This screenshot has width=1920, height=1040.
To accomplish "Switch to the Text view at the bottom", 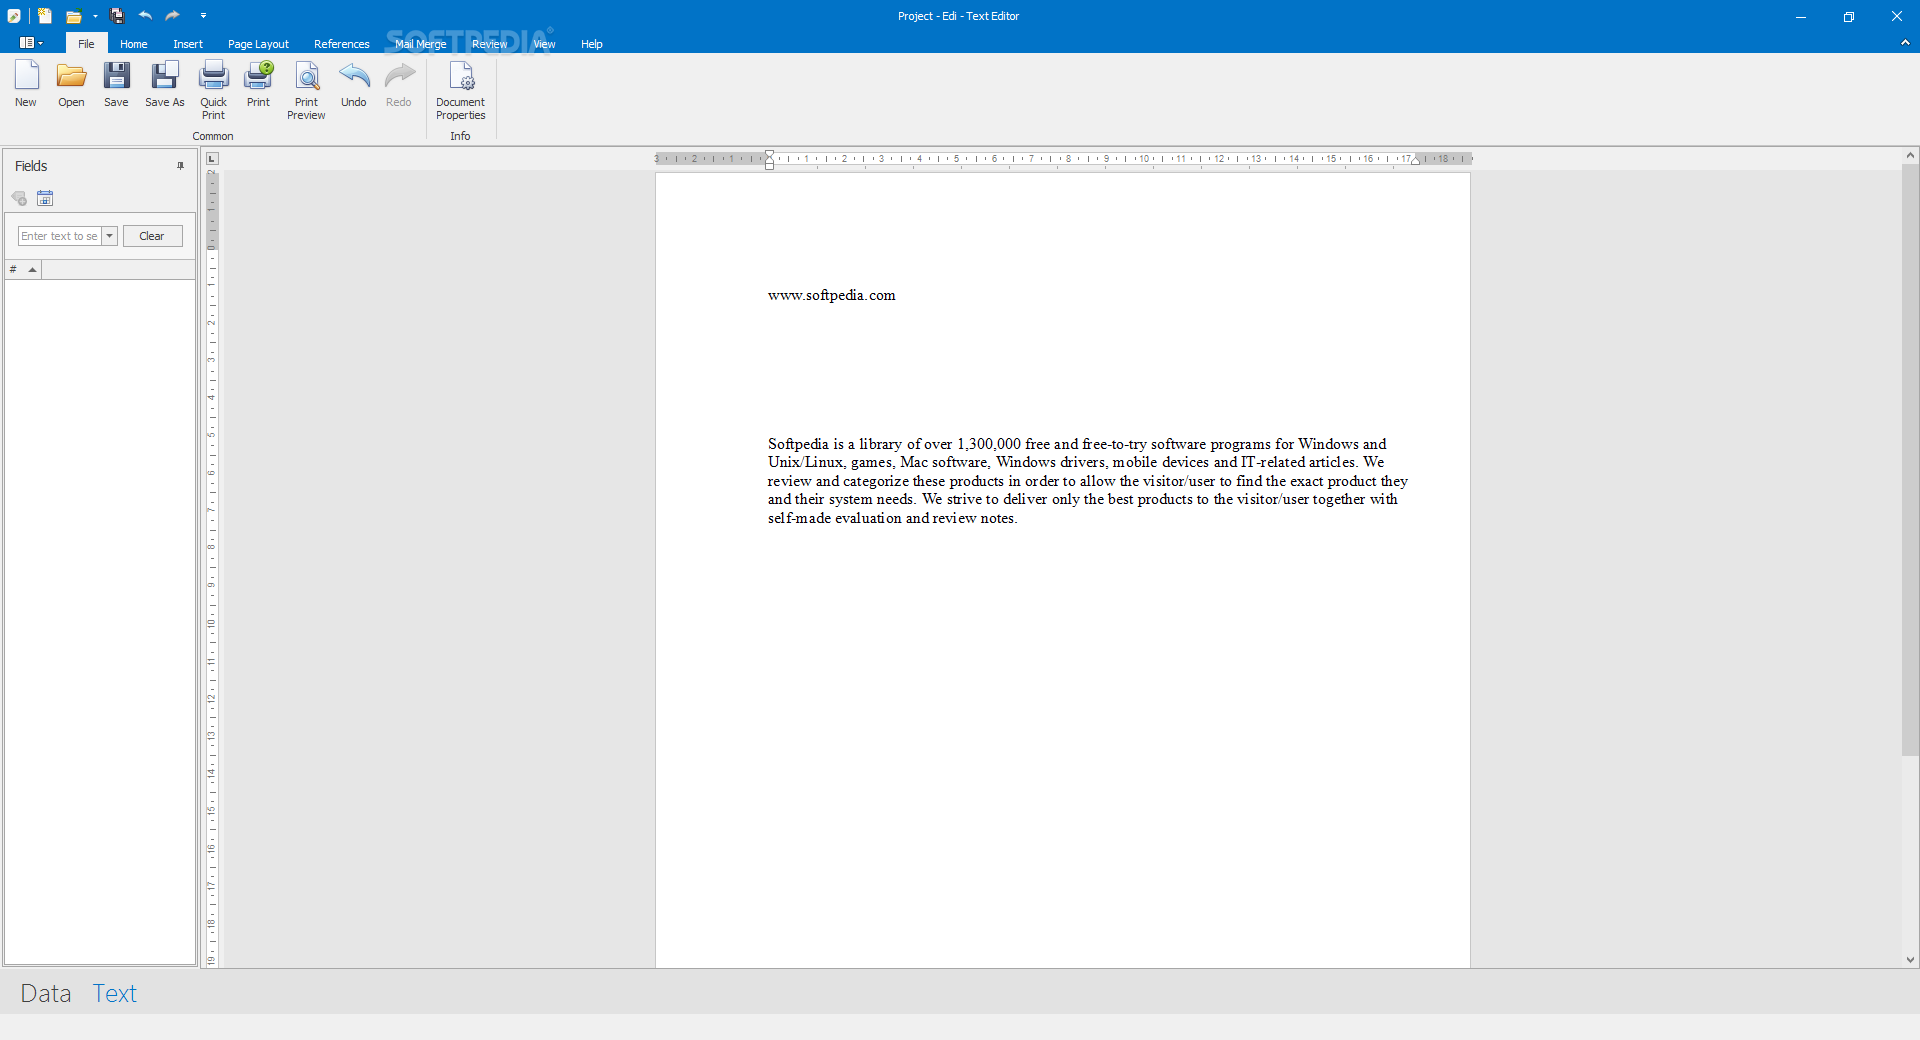I will click(x=115, y=993).
